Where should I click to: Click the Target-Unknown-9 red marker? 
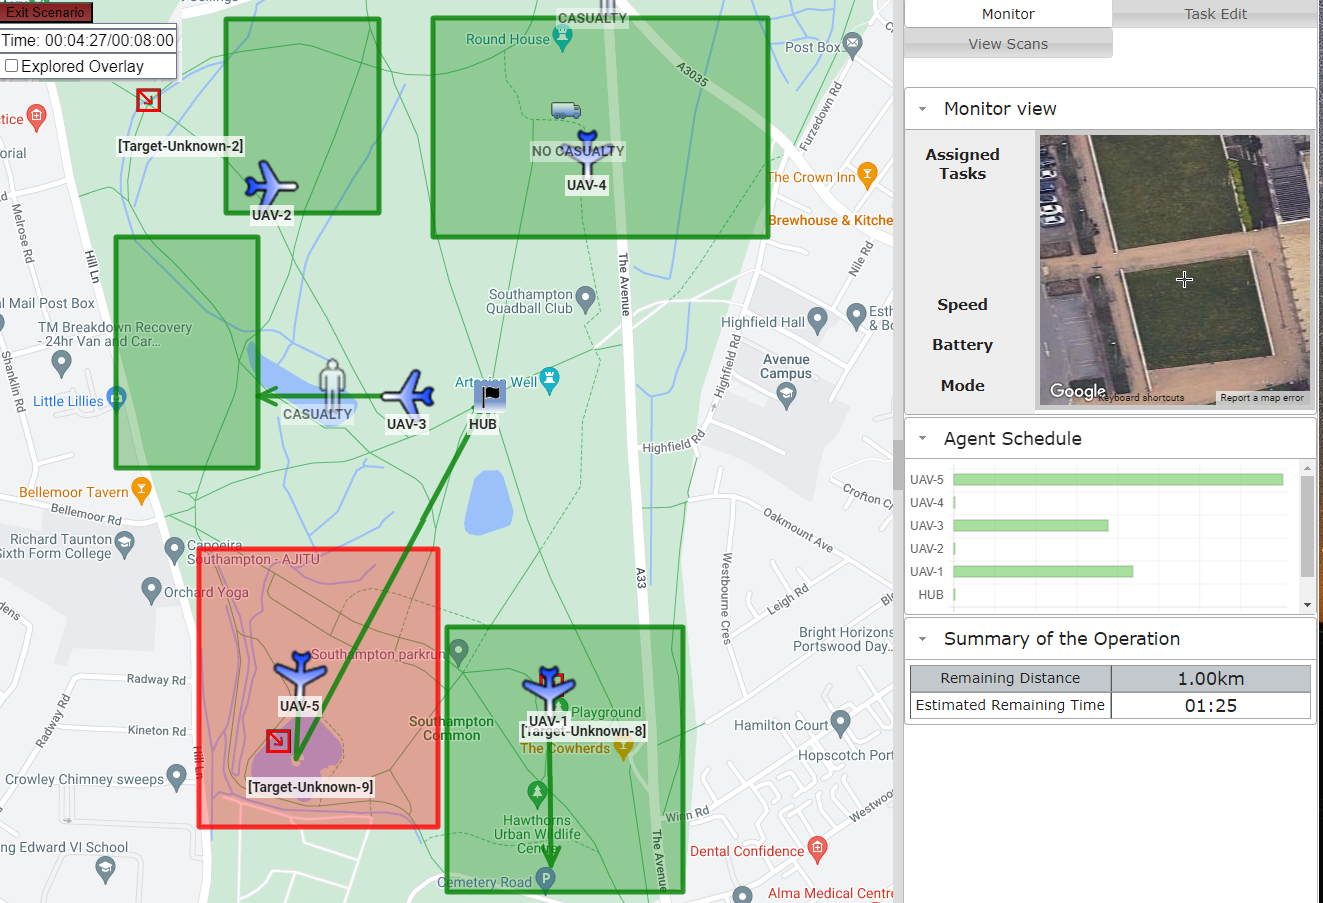[x=278, y=741]
